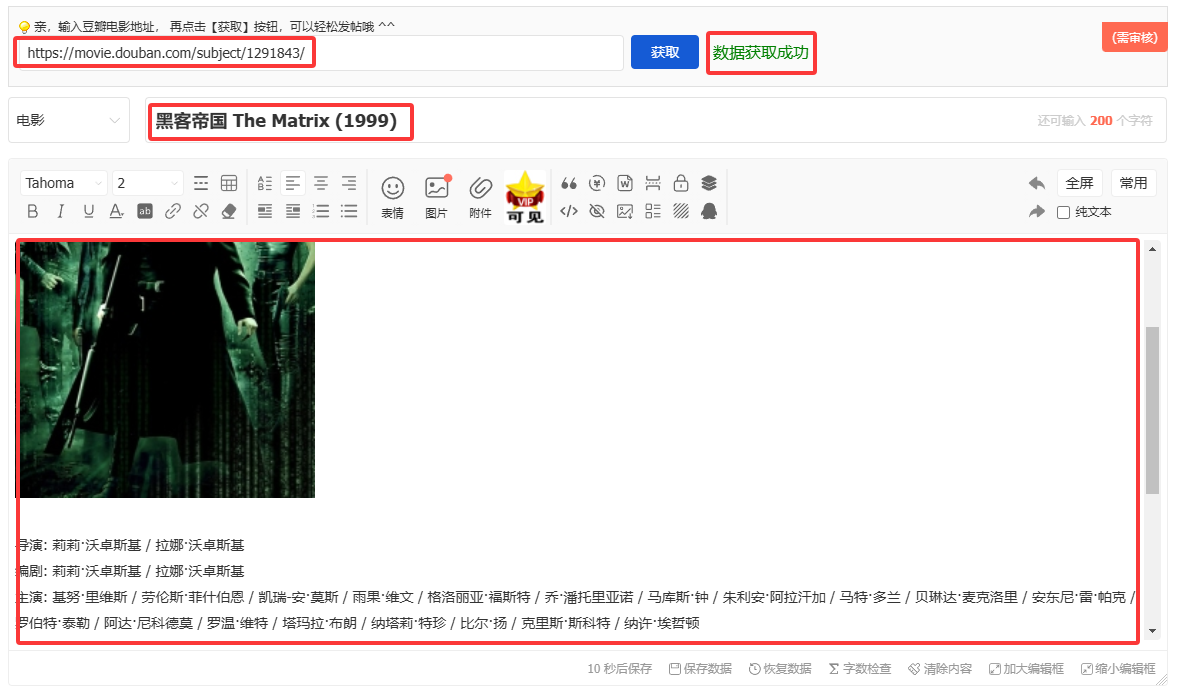Click the 编剧 writer line in the editor
Screen dimensions: 1177x693
131,571
